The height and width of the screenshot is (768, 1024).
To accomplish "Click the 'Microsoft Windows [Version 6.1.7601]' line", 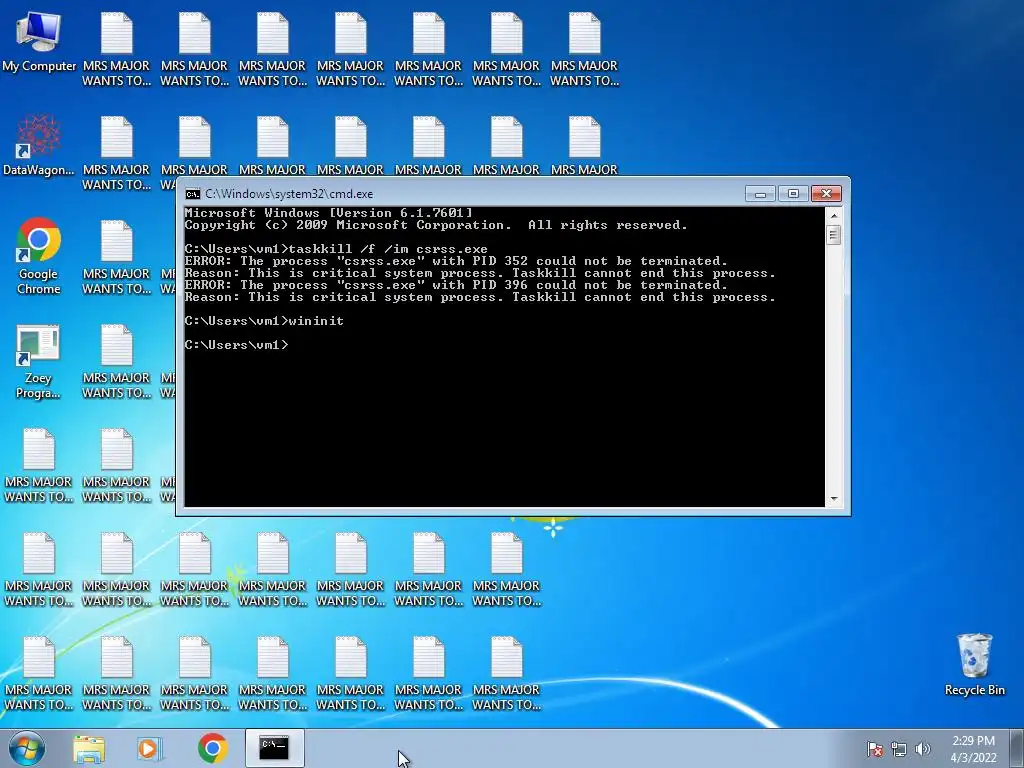I will click(328, 213).
